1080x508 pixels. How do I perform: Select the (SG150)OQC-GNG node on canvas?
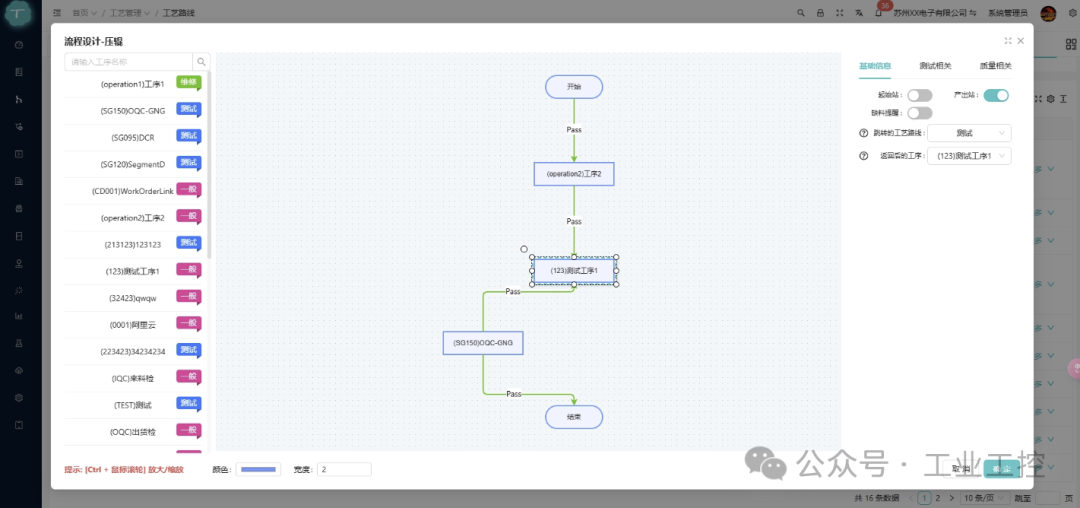483,343
